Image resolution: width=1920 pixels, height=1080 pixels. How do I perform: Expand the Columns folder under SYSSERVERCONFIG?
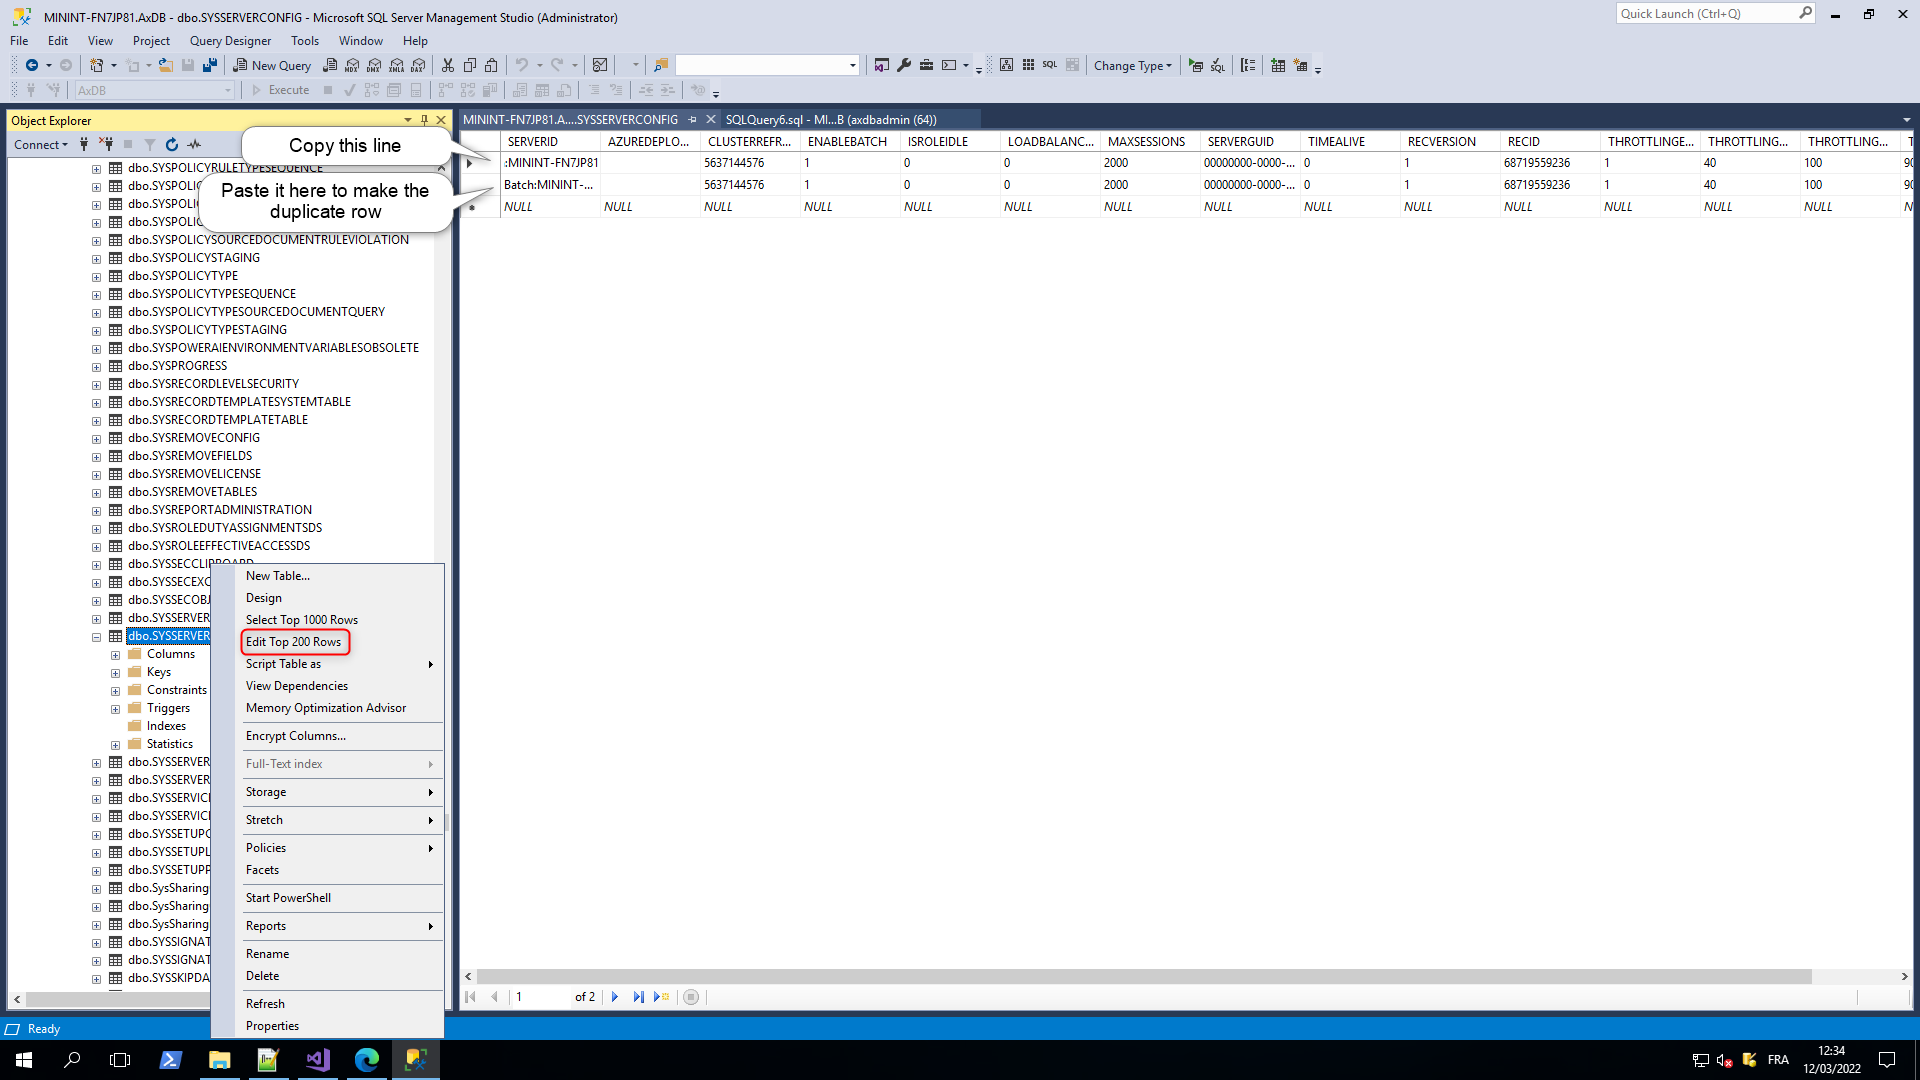[x=116, y=653]
